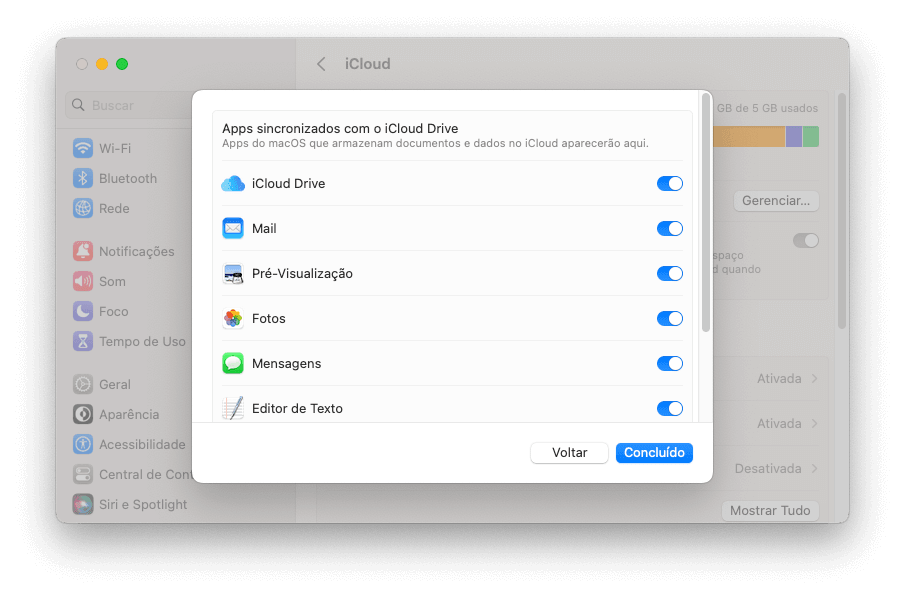The width and height of the screenshot is (905, 597).
Task: Click the Gerenciar... button
Action: coord(776,201)
